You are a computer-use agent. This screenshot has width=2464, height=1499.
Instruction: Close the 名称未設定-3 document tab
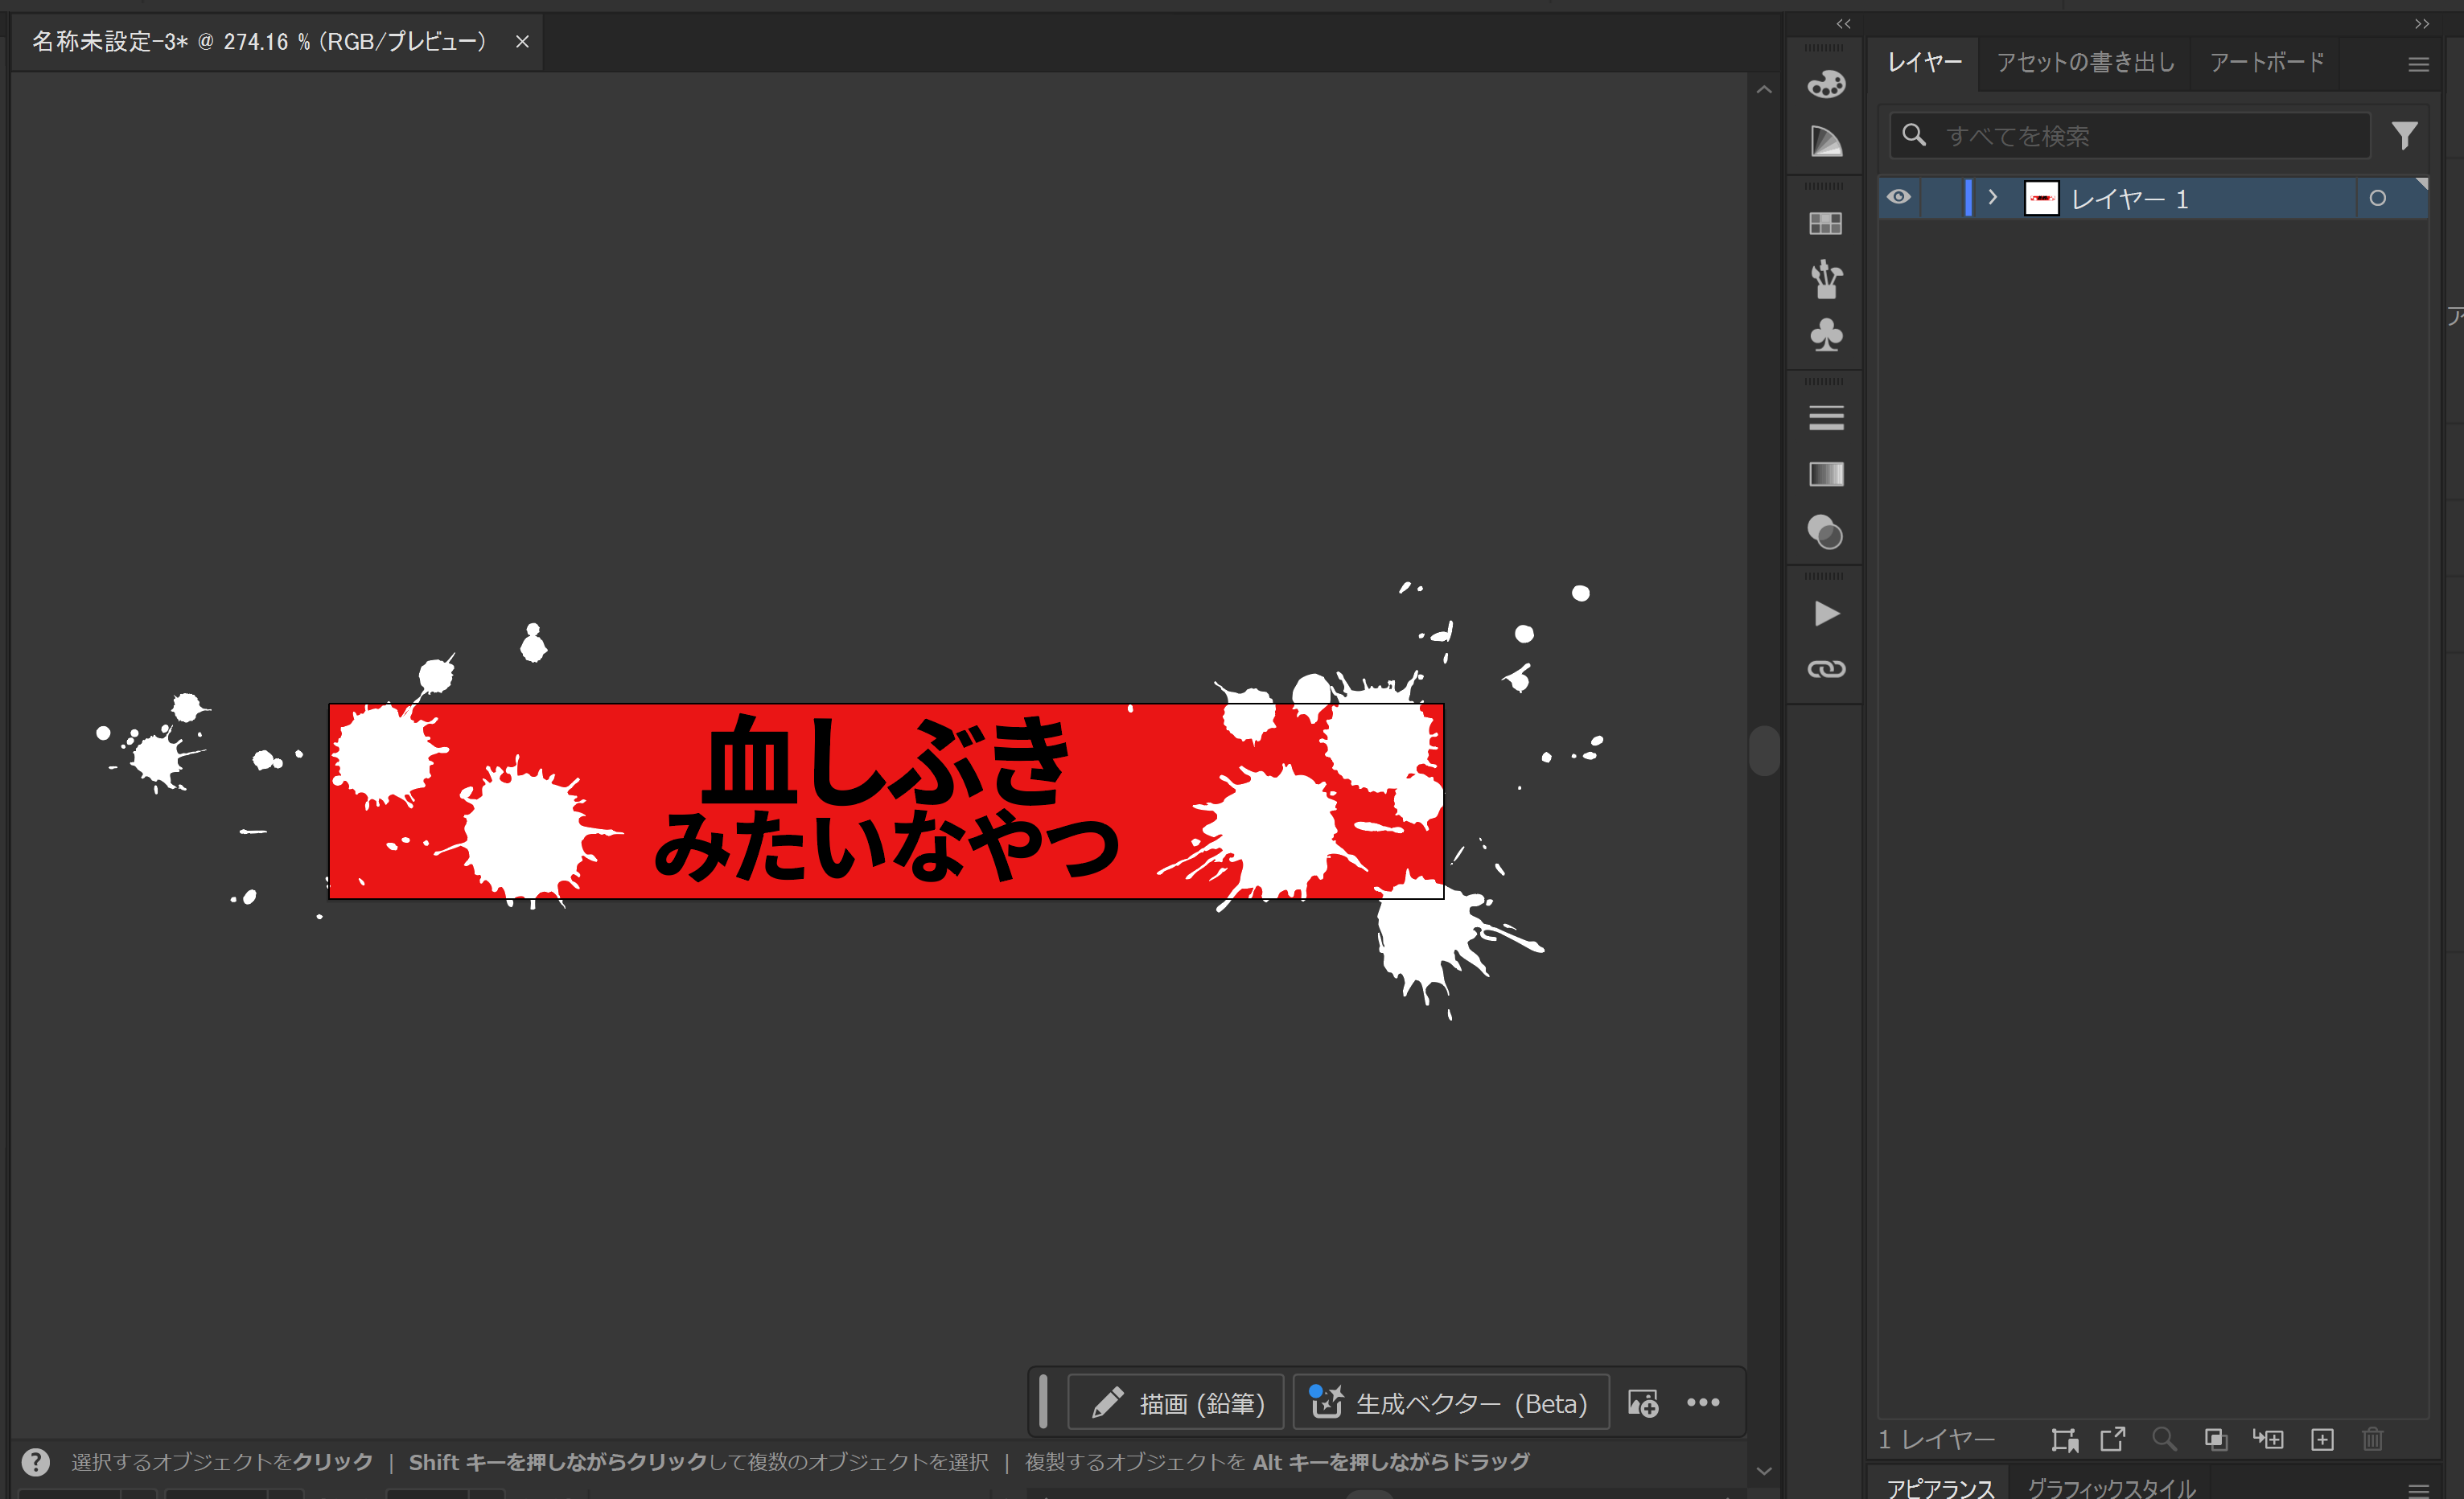[x=522, y=41]
